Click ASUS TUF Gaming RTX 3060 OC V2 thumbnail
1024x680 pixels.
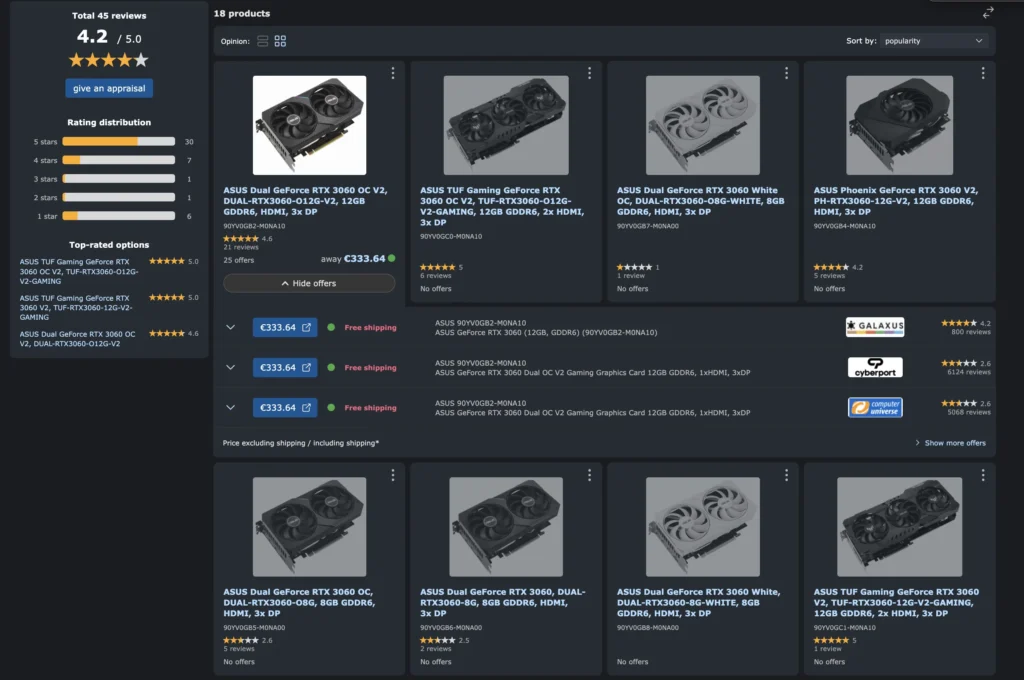pyautogui.click(x=506, y=125)
